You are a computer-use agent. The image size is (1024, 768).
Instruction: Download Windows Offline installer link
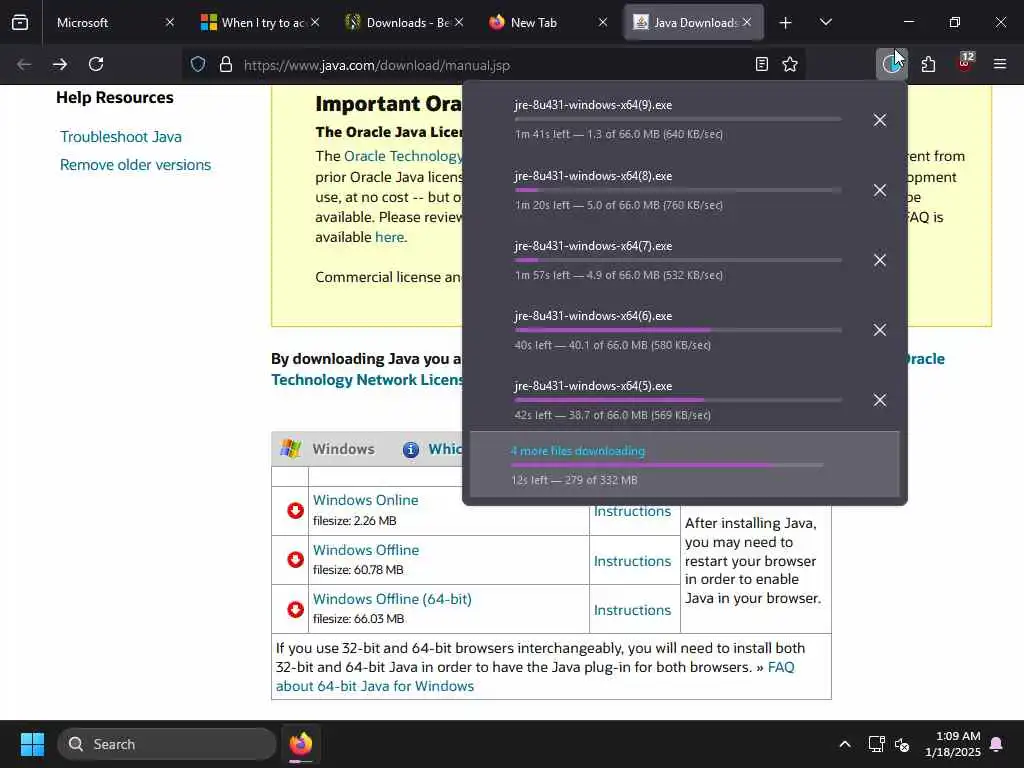click(x=366, y=550)
